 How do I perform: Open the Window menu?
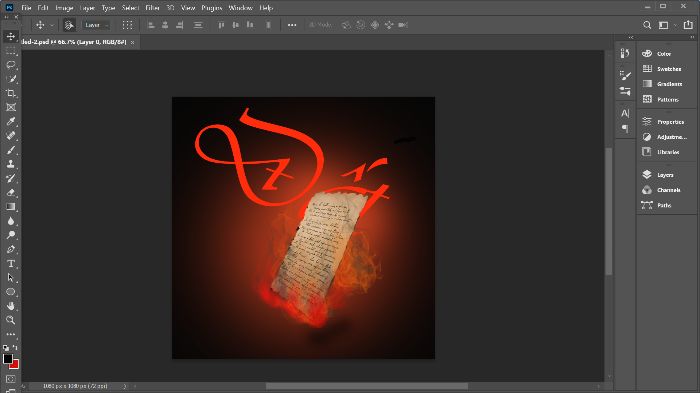point(241,8)
